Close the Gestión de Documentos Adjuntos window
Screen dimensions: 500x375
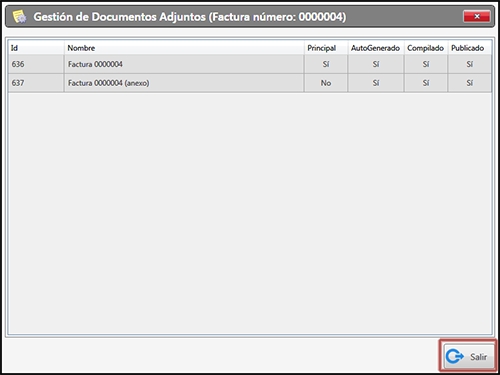tap(477, 16)
